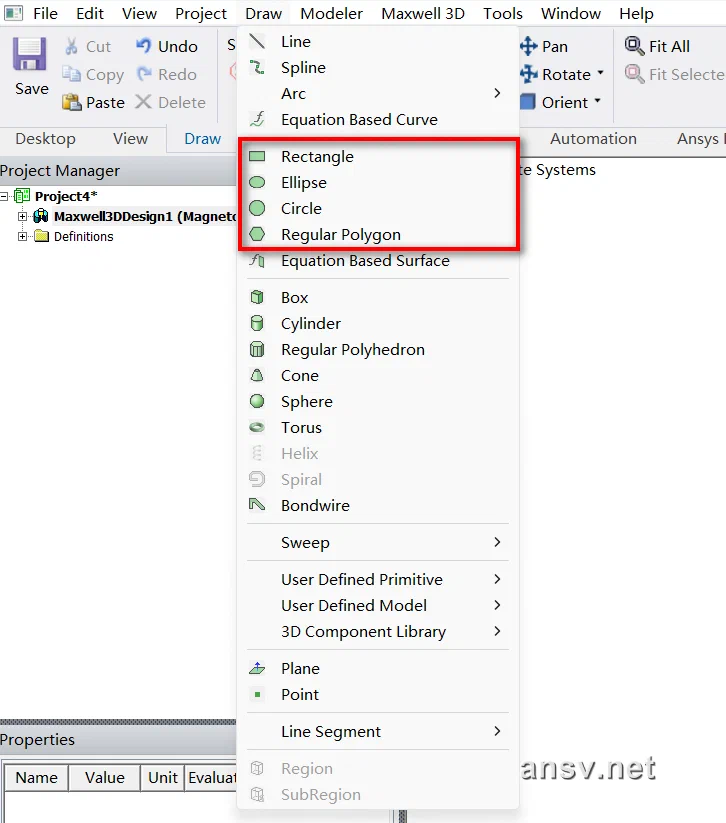Image resolution: width=726 pixels, height=823 pixels.
Task: Open the Project menu
Action: [201, 13]
